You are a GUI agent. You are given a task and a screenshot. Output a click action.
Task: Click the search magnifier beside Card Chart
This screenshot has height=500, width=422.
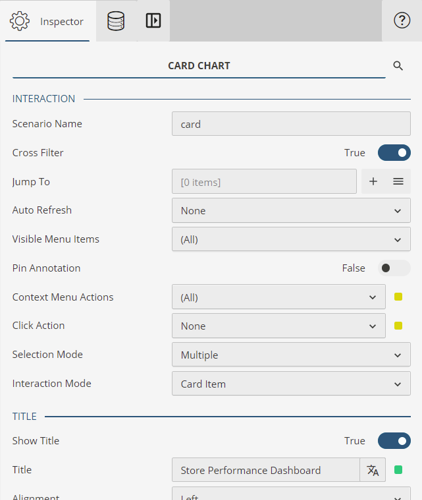(x=398, y=66)
